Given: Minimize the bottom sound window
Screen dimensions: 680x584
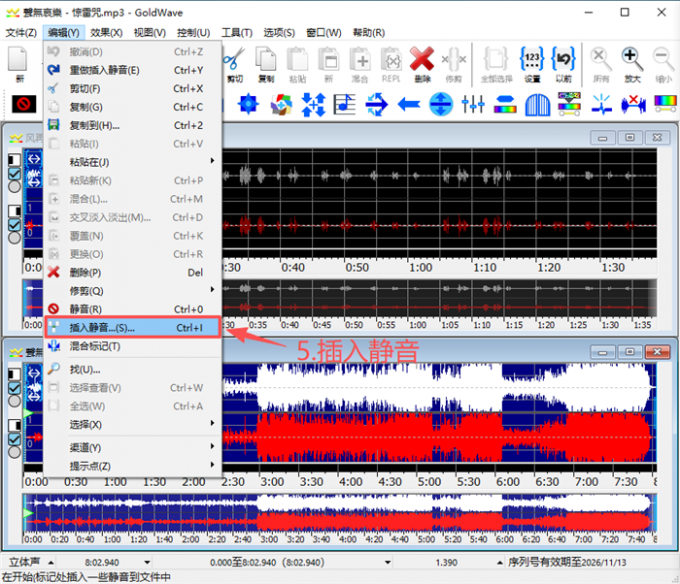Looking at the screenshot, I should (x=602, y=352).
